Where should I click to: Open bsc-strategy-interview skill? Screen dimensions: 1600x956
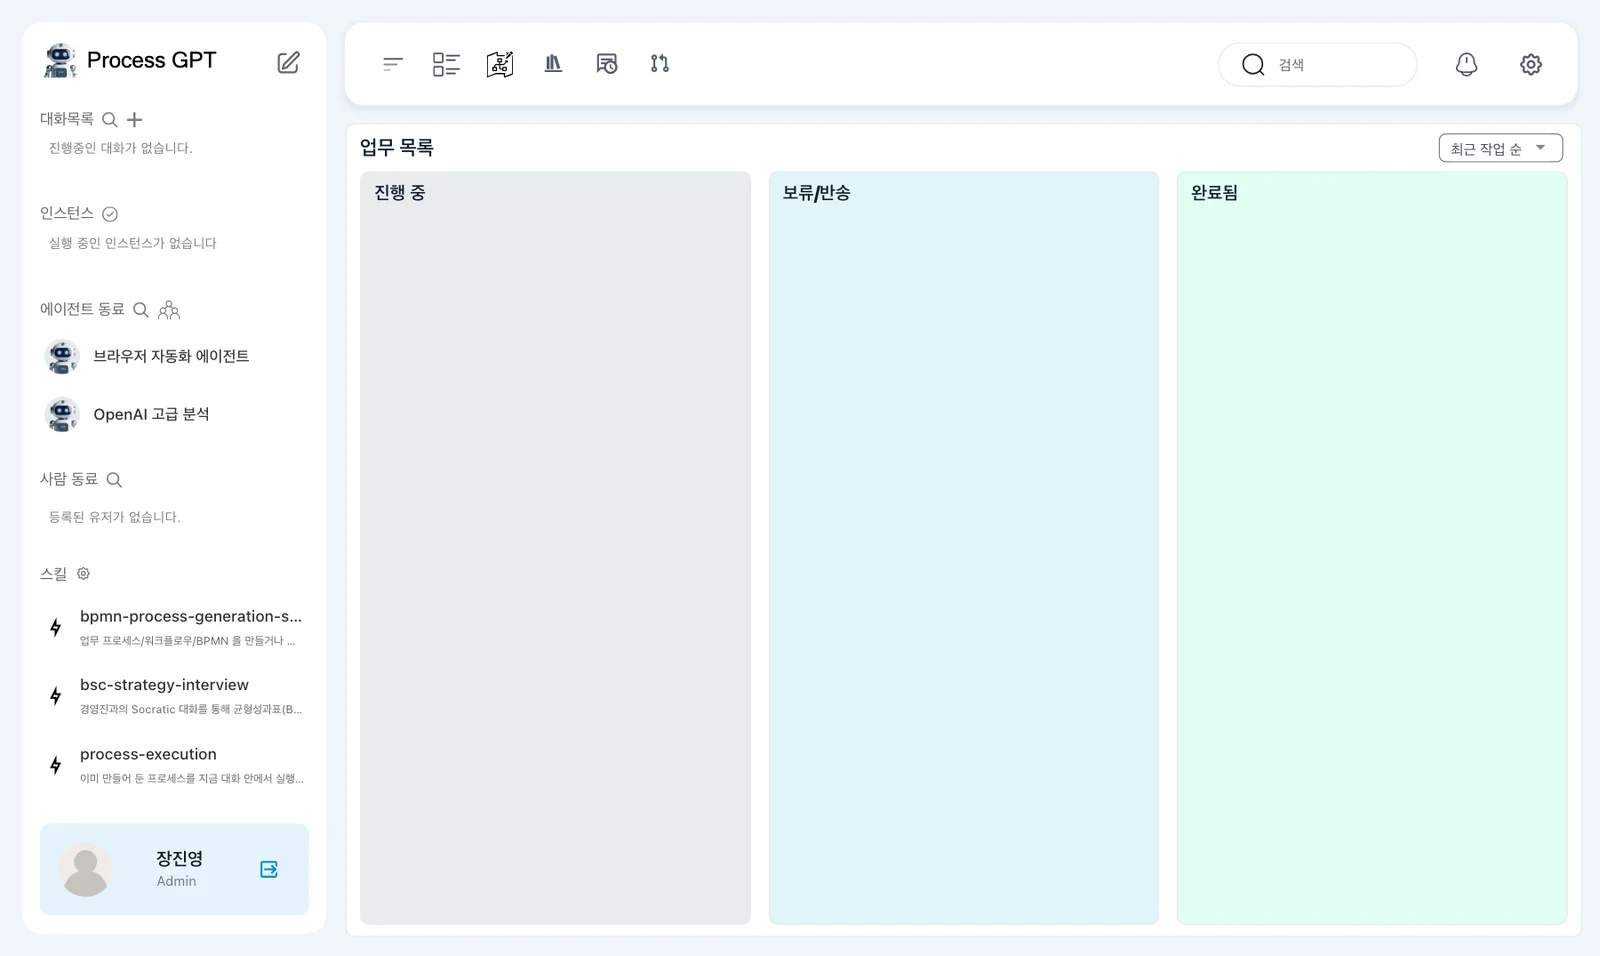(174, 696)
